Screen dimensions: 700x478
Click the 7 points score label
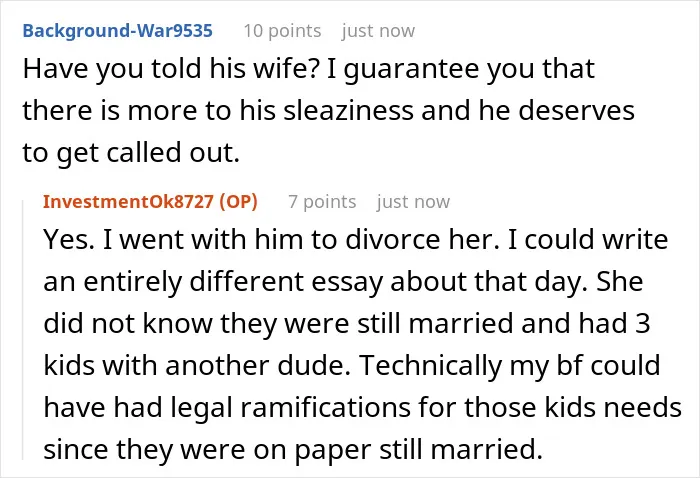(322, 202)
